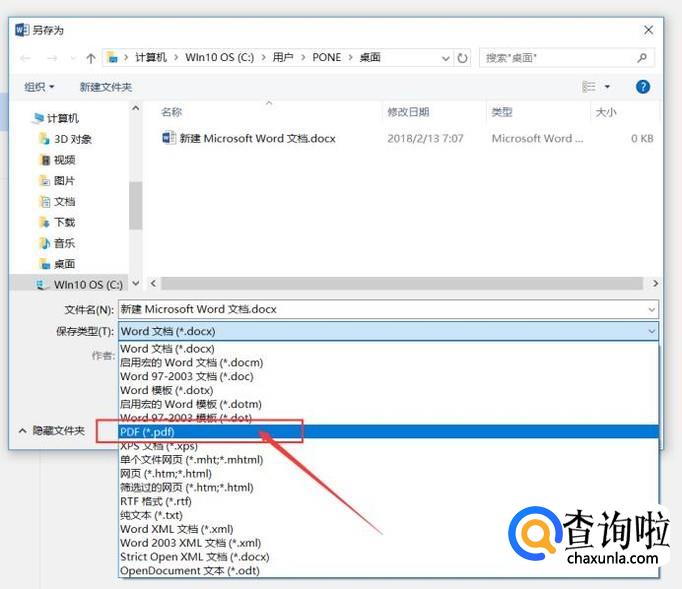Choose RTF 格式 (*.rtf) option
Image resolution: width=682 pixels, height=589 pixels.
coord(155,501)
